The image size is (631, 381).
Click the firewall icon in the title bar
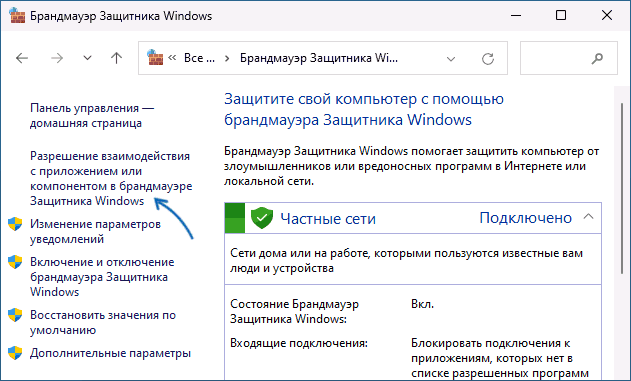click(x=17, y=16)
